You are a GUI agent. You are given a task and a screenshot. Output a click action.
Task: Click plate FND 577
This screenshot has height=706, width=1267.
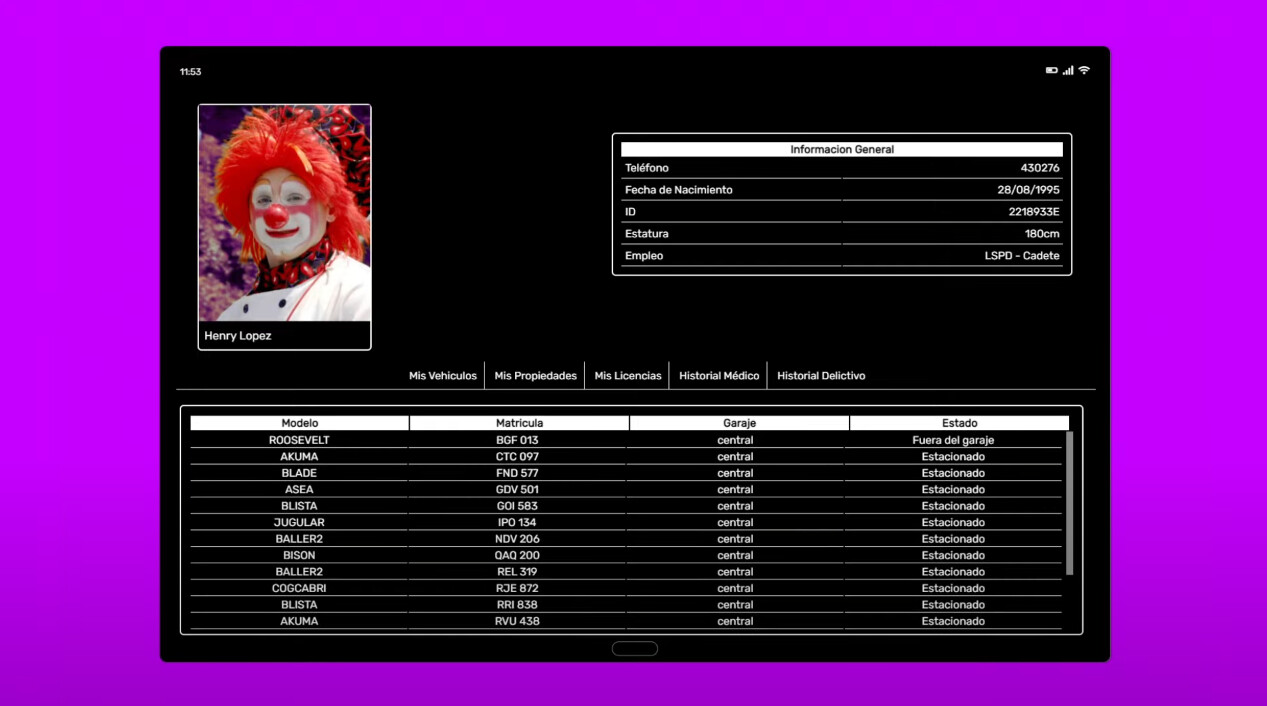pos(517,473)
